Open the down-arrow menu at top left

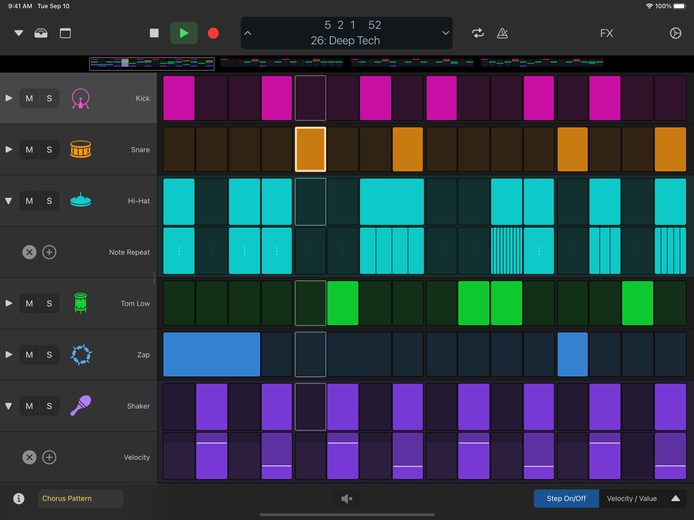point(19,33)
